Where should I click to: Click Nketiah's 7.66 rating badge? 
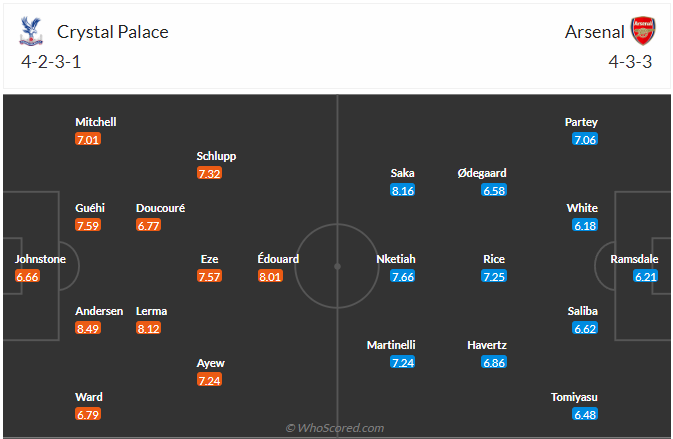pos(403,276)
